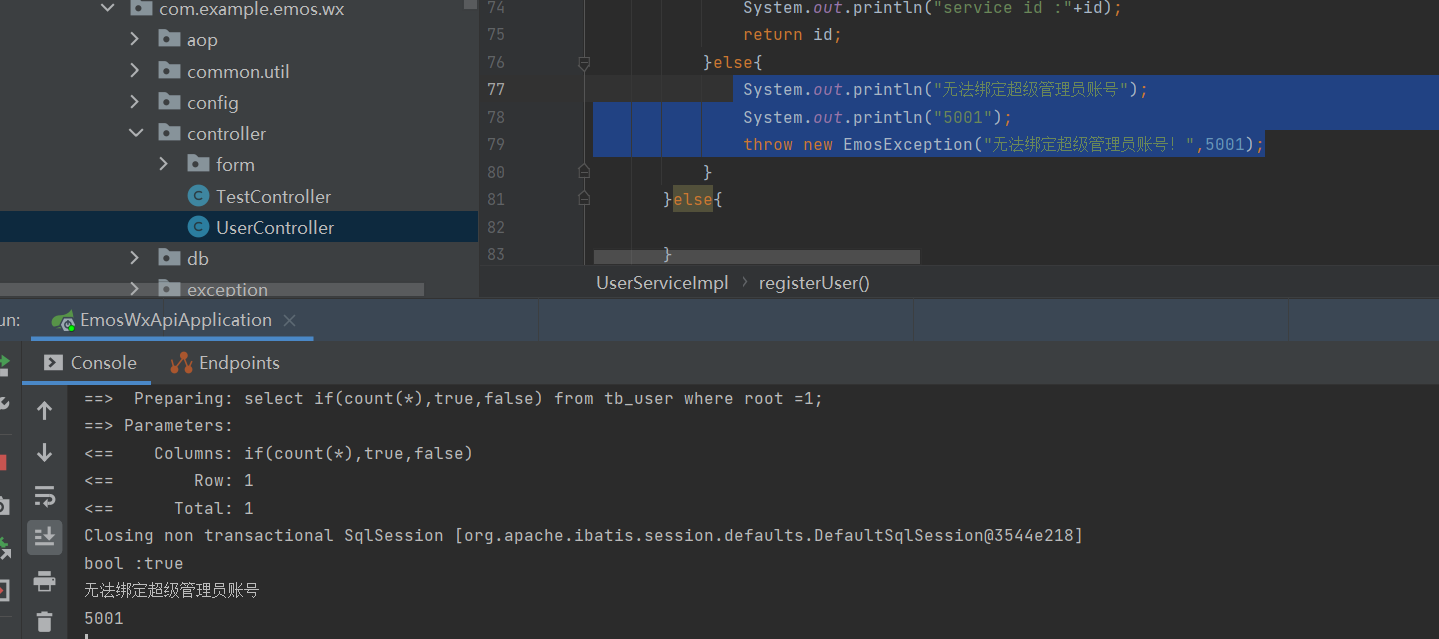The width and height of the screenshot is (1439, 639).
Task: Collapse code fold at line 80
Action: [584, 172]
